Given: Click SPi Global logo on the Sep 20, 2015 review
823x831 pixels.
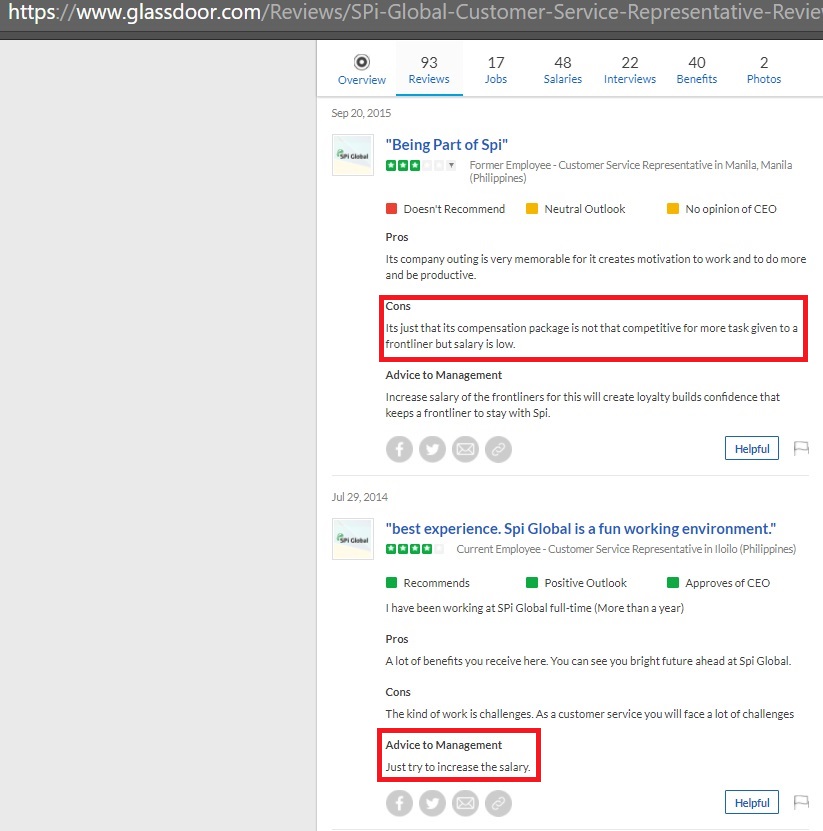Looking at the screenshot, I should coord(353,155).
